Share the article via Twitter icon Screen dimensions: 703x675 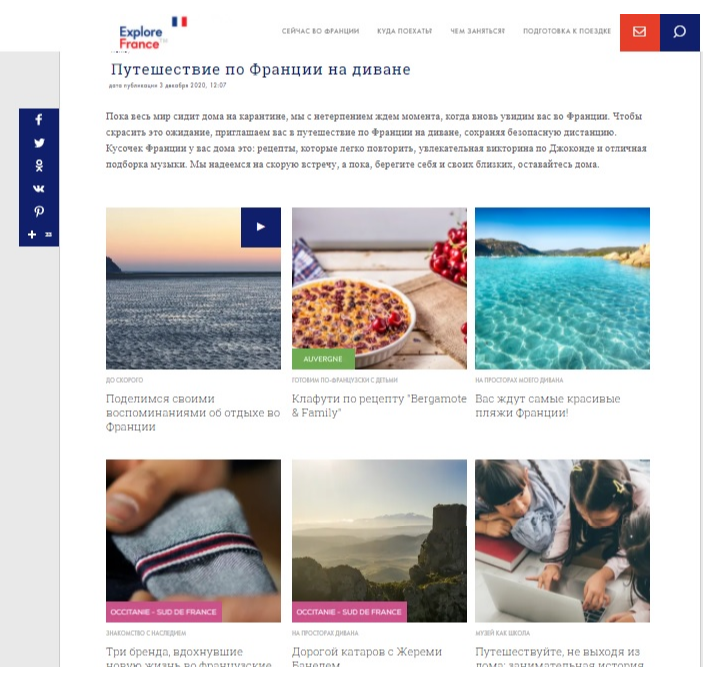click(39, 143)
